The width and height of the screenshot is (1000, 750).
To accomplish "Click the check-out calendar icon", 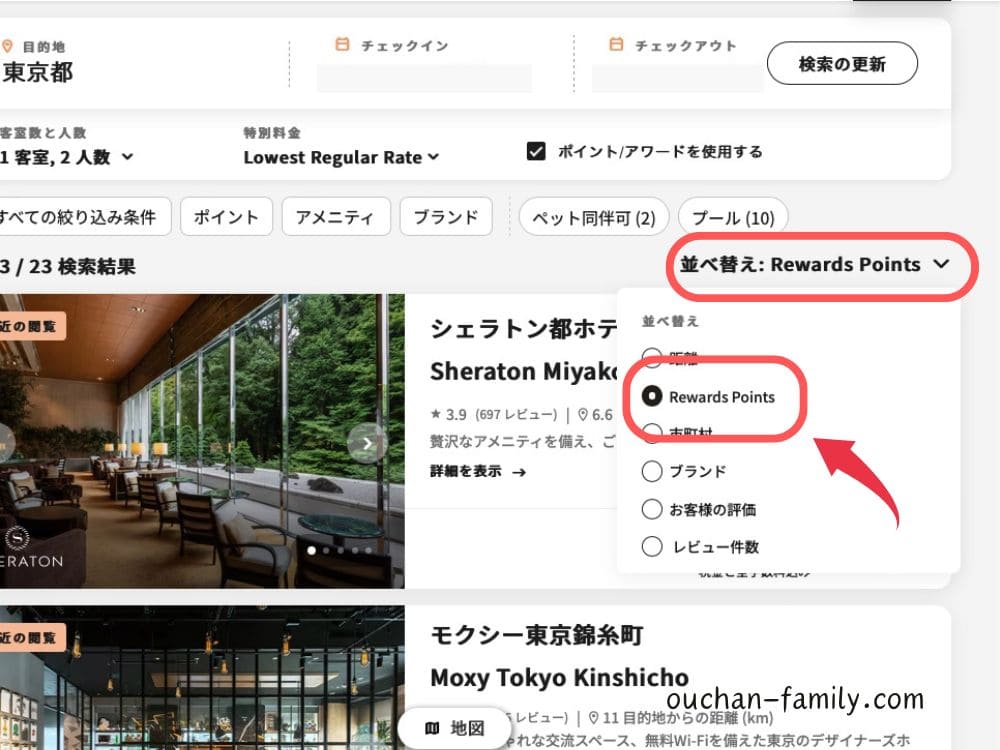I will tap(616, 44).
